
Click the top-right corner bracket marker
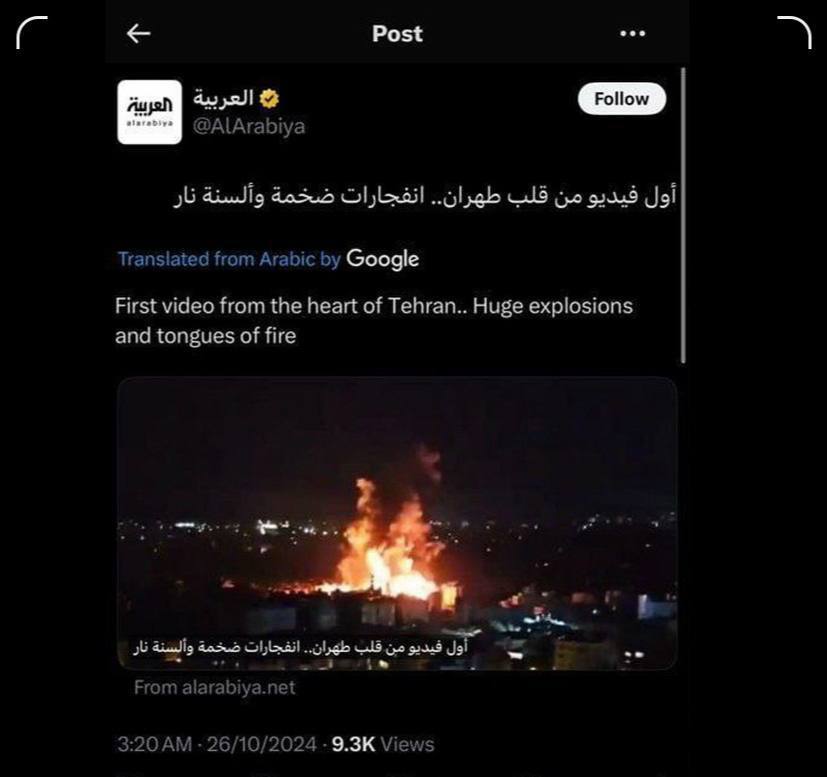tap(794, 32)
